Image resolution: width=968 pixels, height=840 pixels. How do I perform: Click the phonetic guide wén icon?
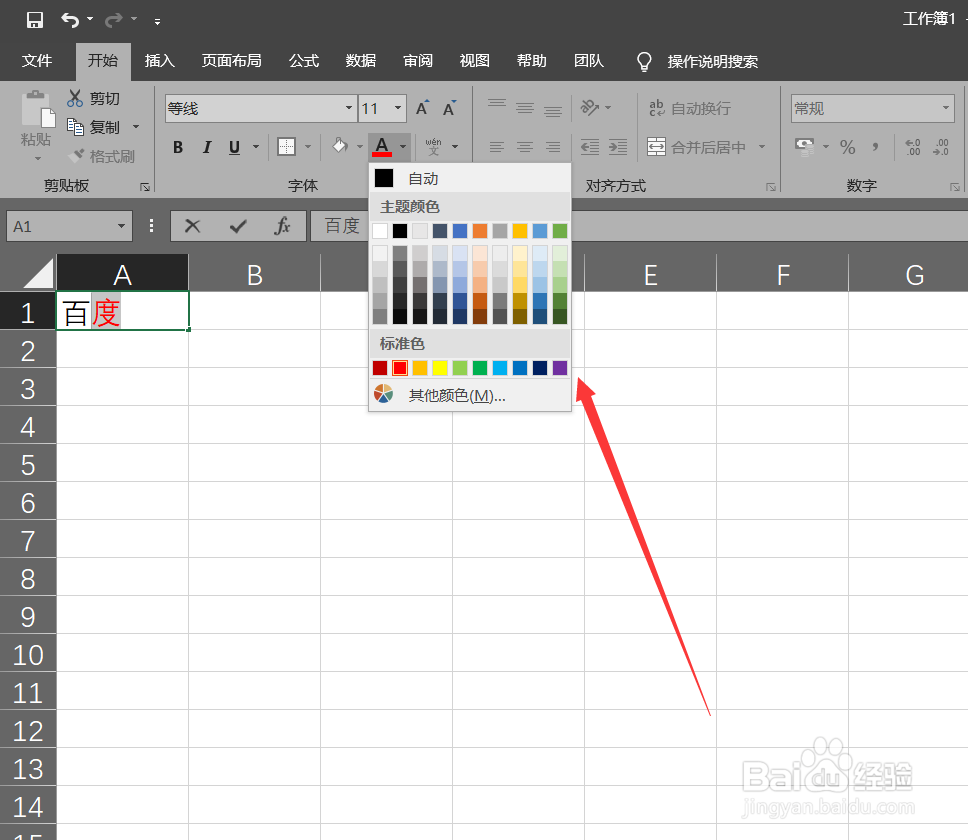(433, 146)
